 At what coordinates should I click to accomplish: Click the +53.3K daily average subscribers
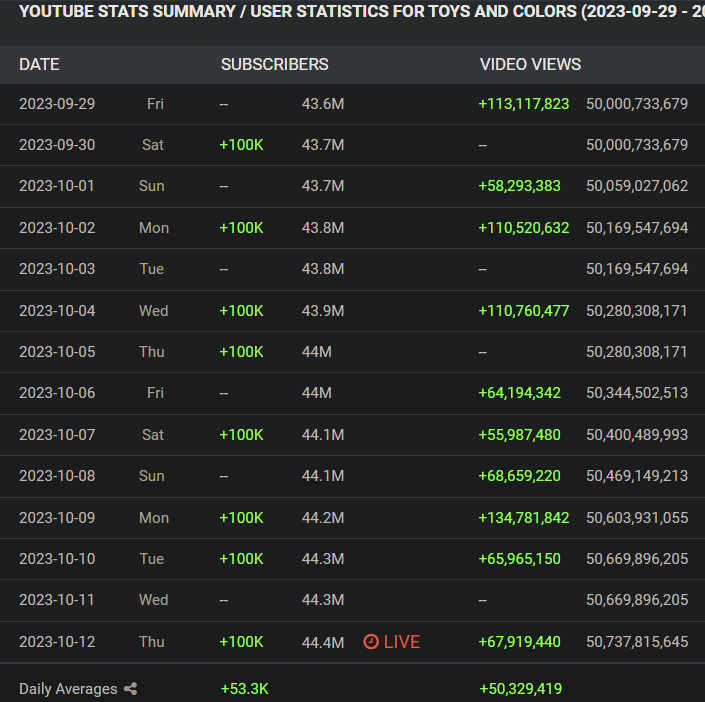(x=245, y=689)
